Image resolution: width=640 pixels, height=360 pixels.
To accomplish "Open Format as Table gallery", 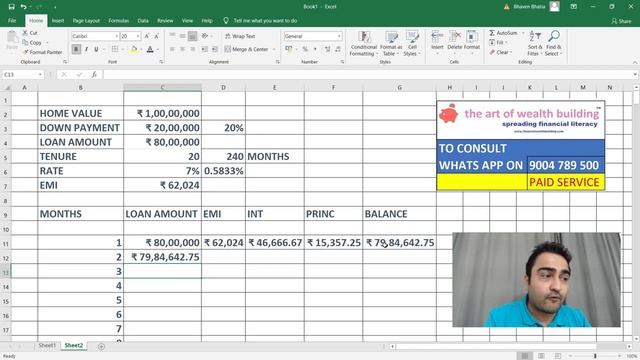I will pos(391,44).
